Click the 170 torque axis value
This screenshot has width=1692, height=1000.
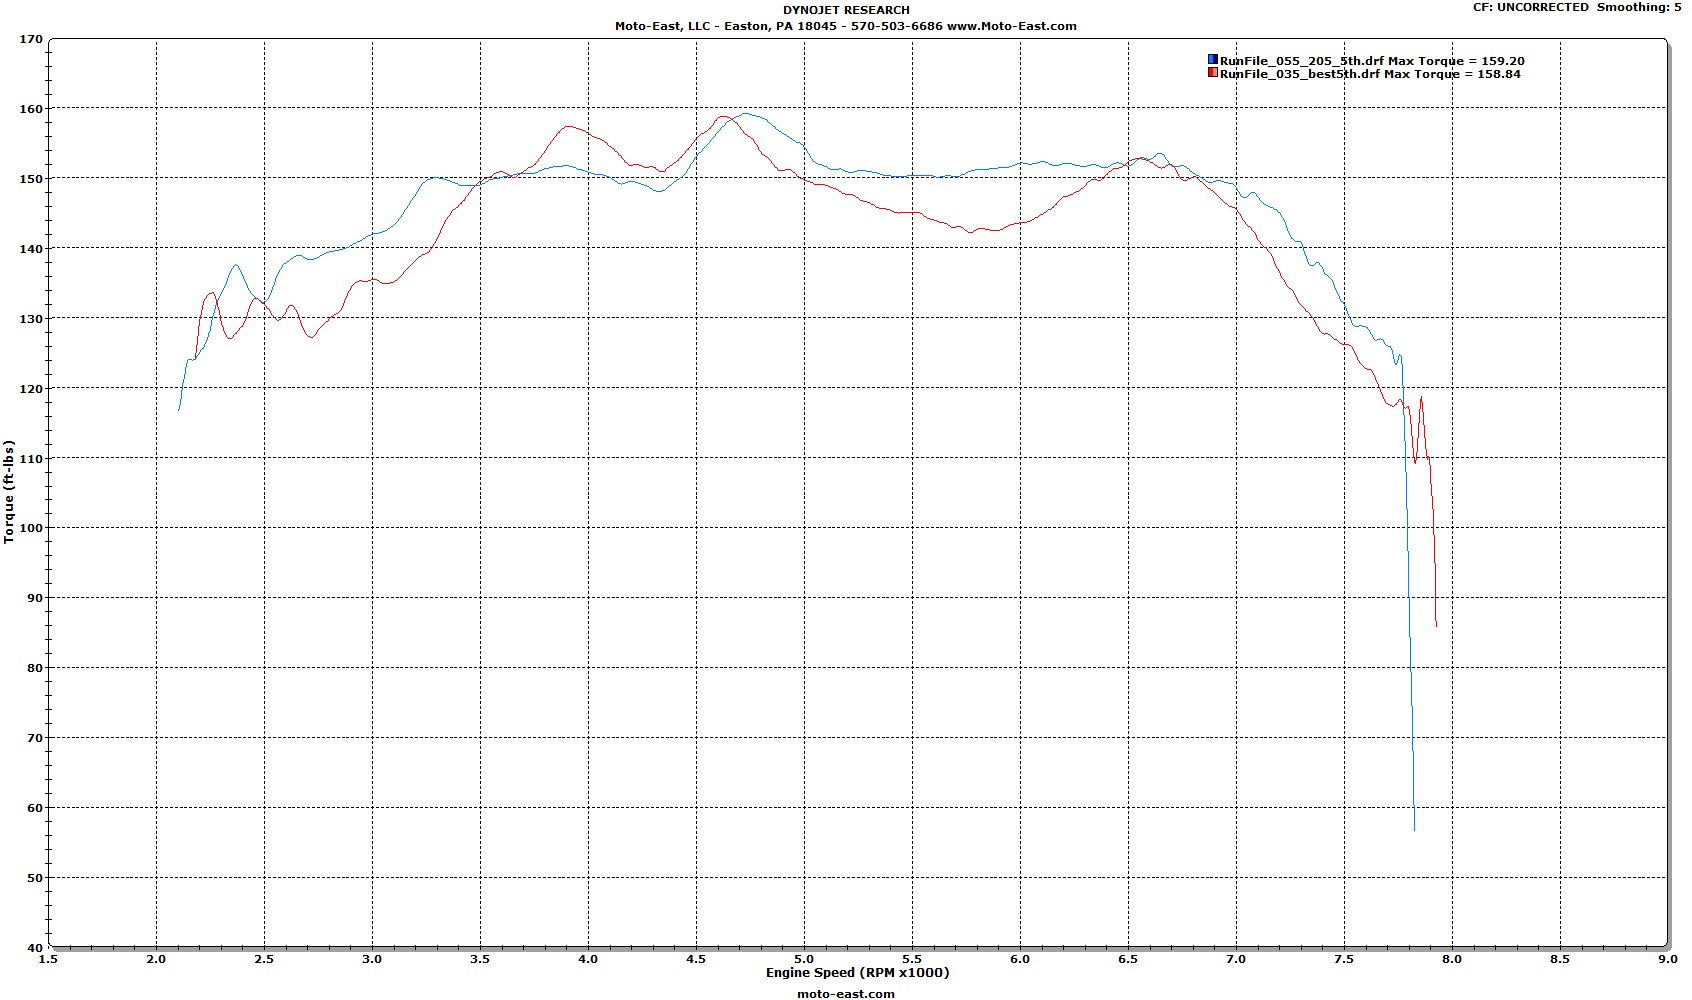(x=31, y=40)
